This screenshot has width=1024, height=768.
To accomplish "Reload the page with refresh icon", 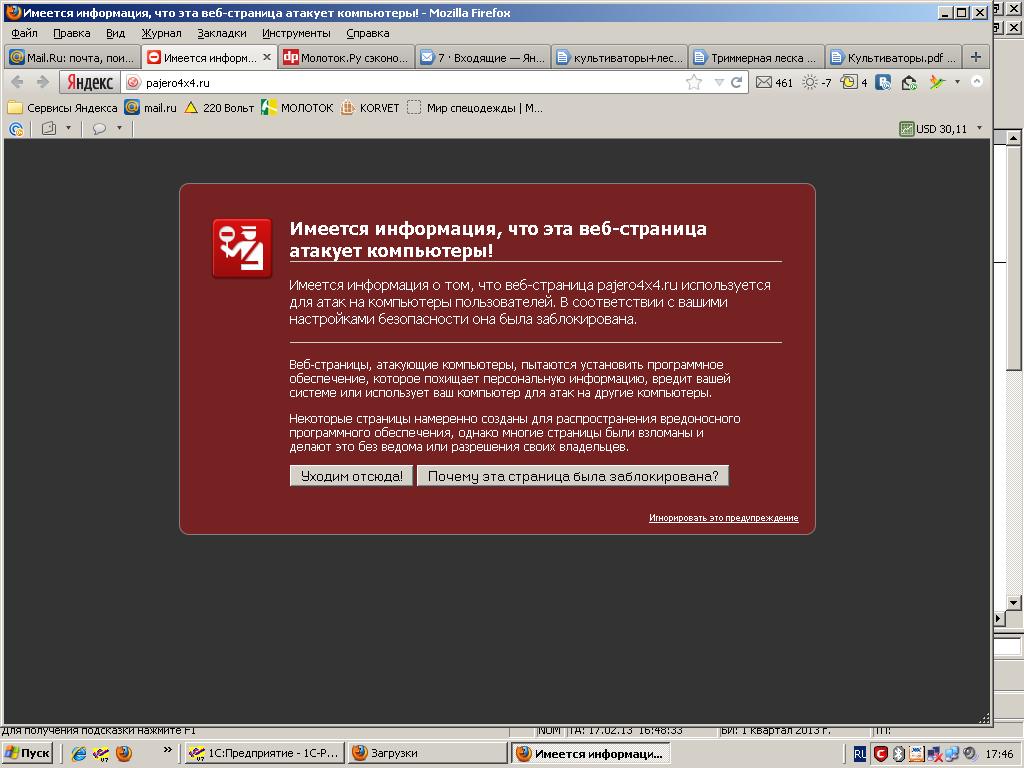I will pyautogui.click(x=737, y=82).
